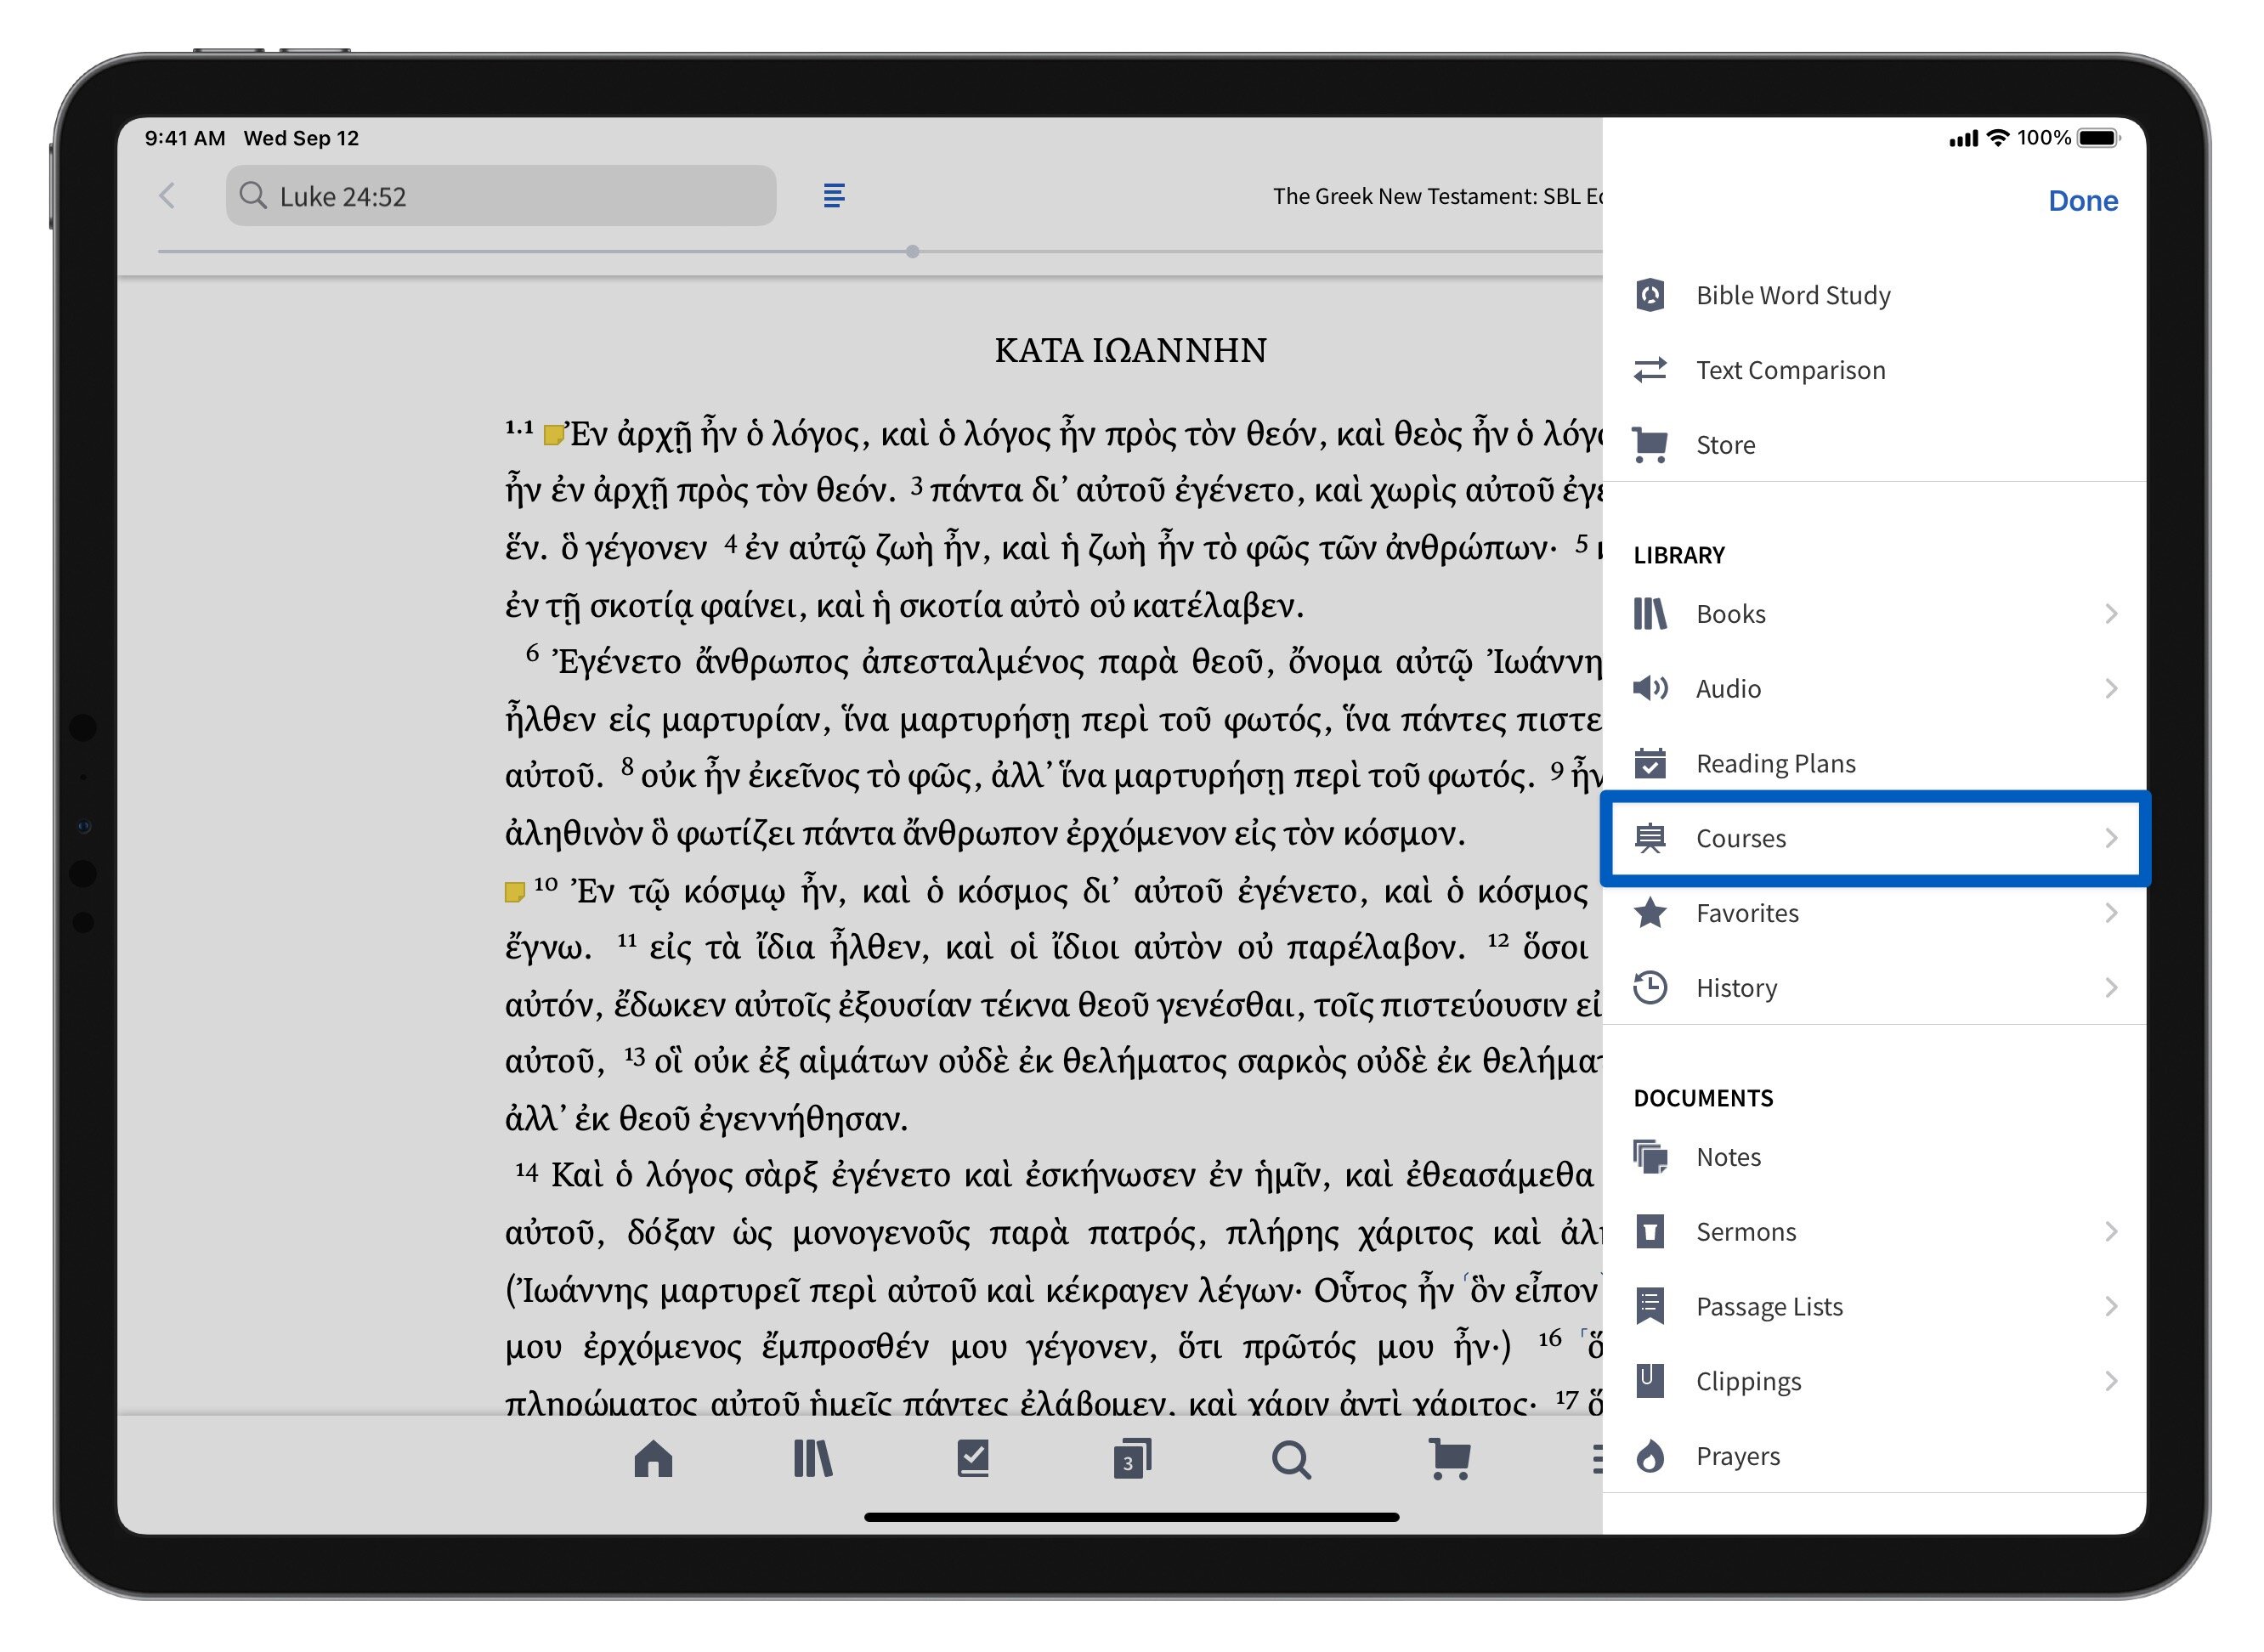This screenshot has width=2264, height=1652.
Task: Select Text Comparison menu item
Action: tap(1874, 370)
